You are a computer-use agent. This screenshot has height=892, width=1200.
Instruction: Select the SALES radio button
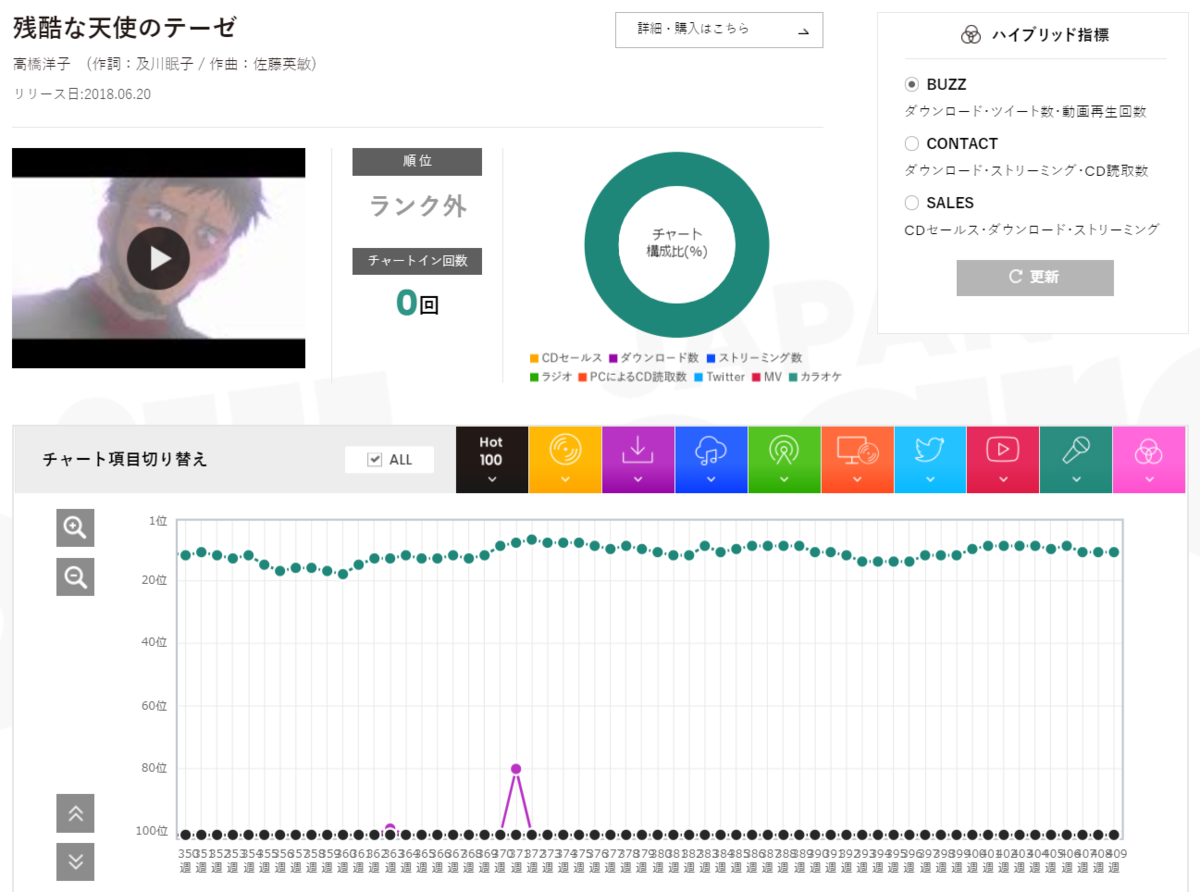tap(911, 203)
